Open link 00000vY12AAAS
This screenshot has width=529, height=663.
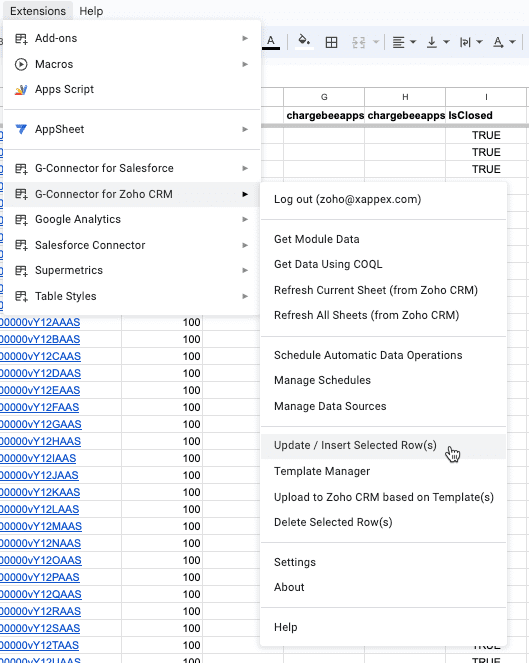click(40, 323)
